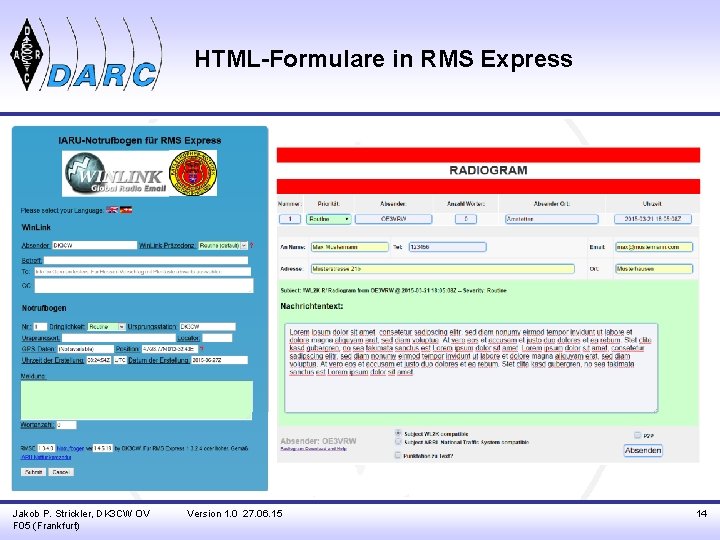Click the Radiogram Absender field OE3VRW
The image size is (720, 540).
394,219
